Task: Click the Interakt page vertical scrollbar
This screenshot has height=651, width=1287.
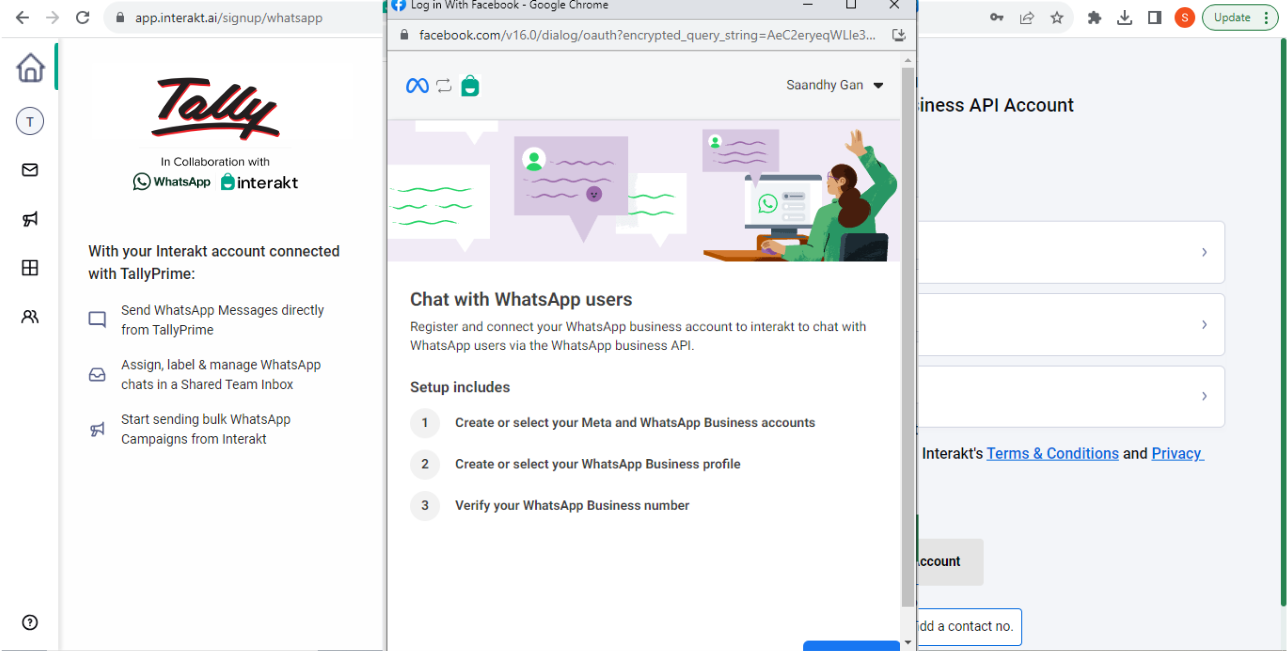Action: [1281, 320]
